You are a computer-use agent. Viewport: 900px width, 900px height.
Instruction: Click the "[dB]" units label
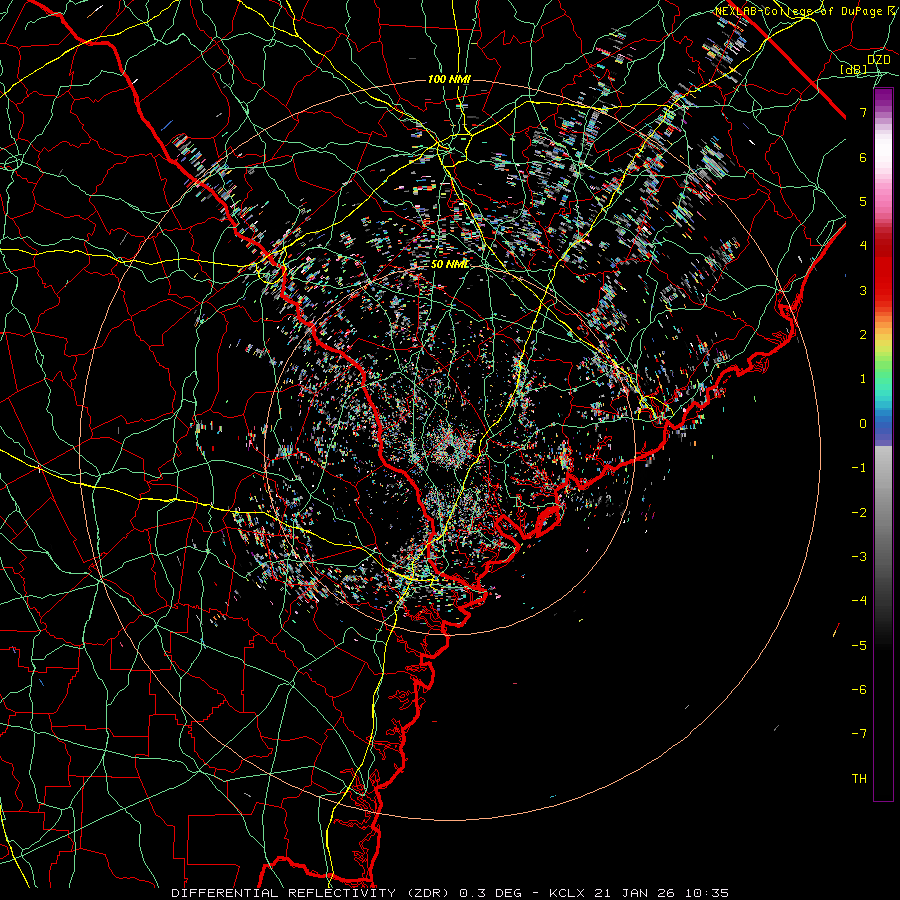(x=854, y=70)
